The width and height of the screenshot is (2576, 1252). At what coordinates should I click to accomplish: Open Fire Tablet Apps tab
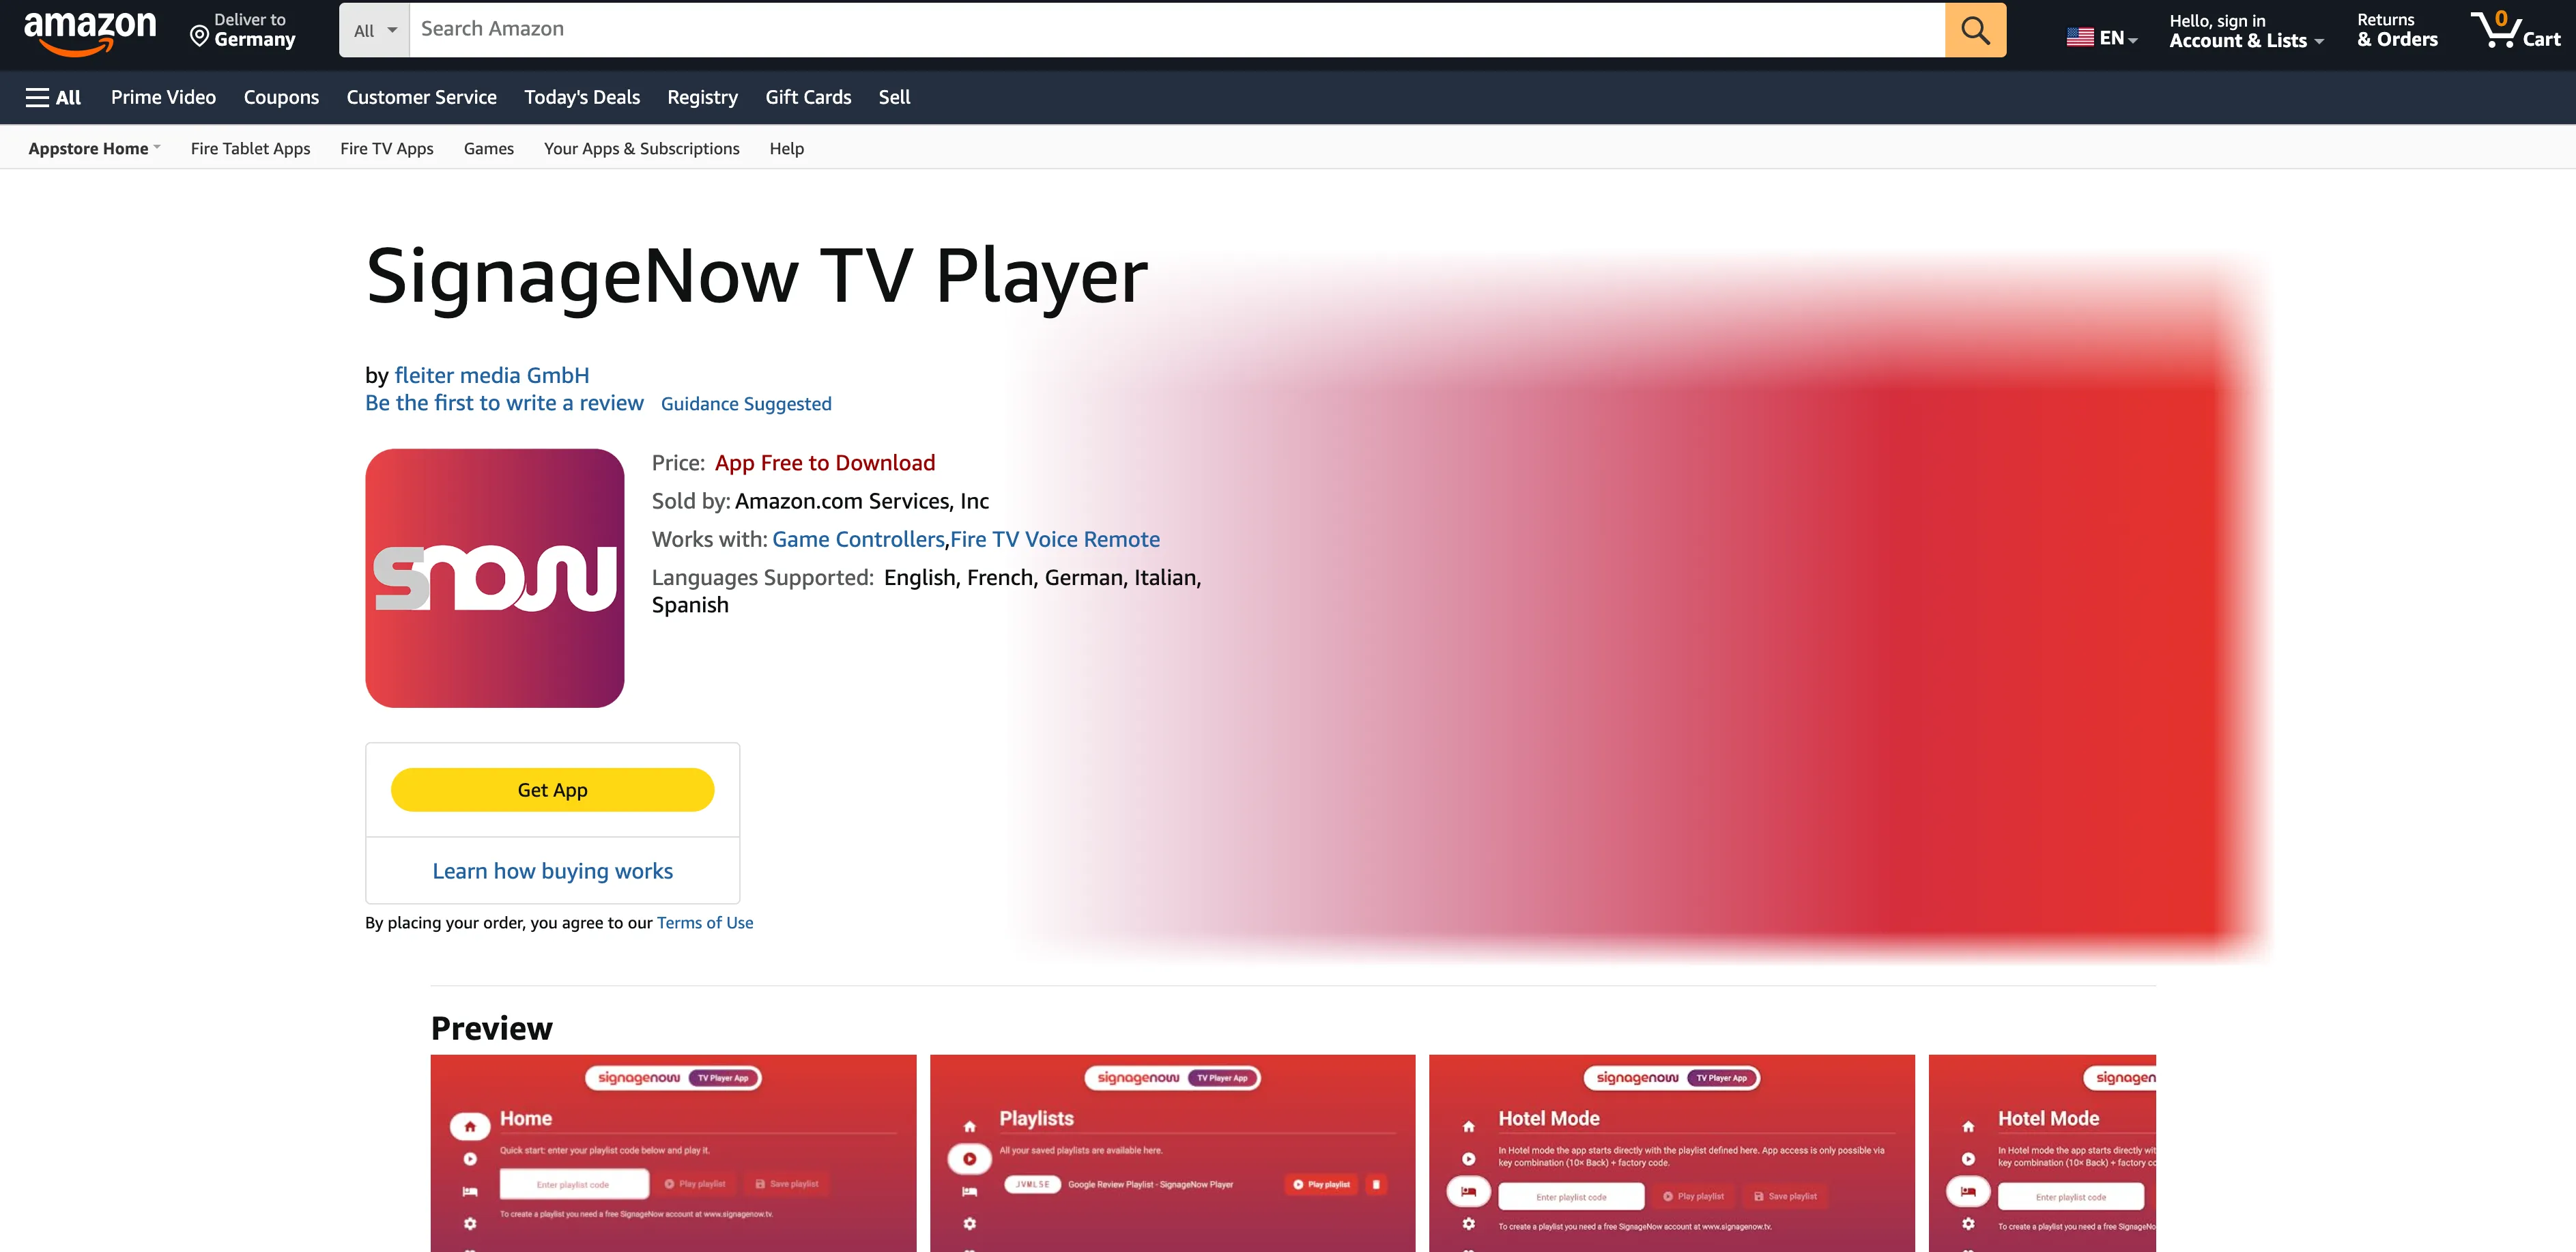click(250, 148)
